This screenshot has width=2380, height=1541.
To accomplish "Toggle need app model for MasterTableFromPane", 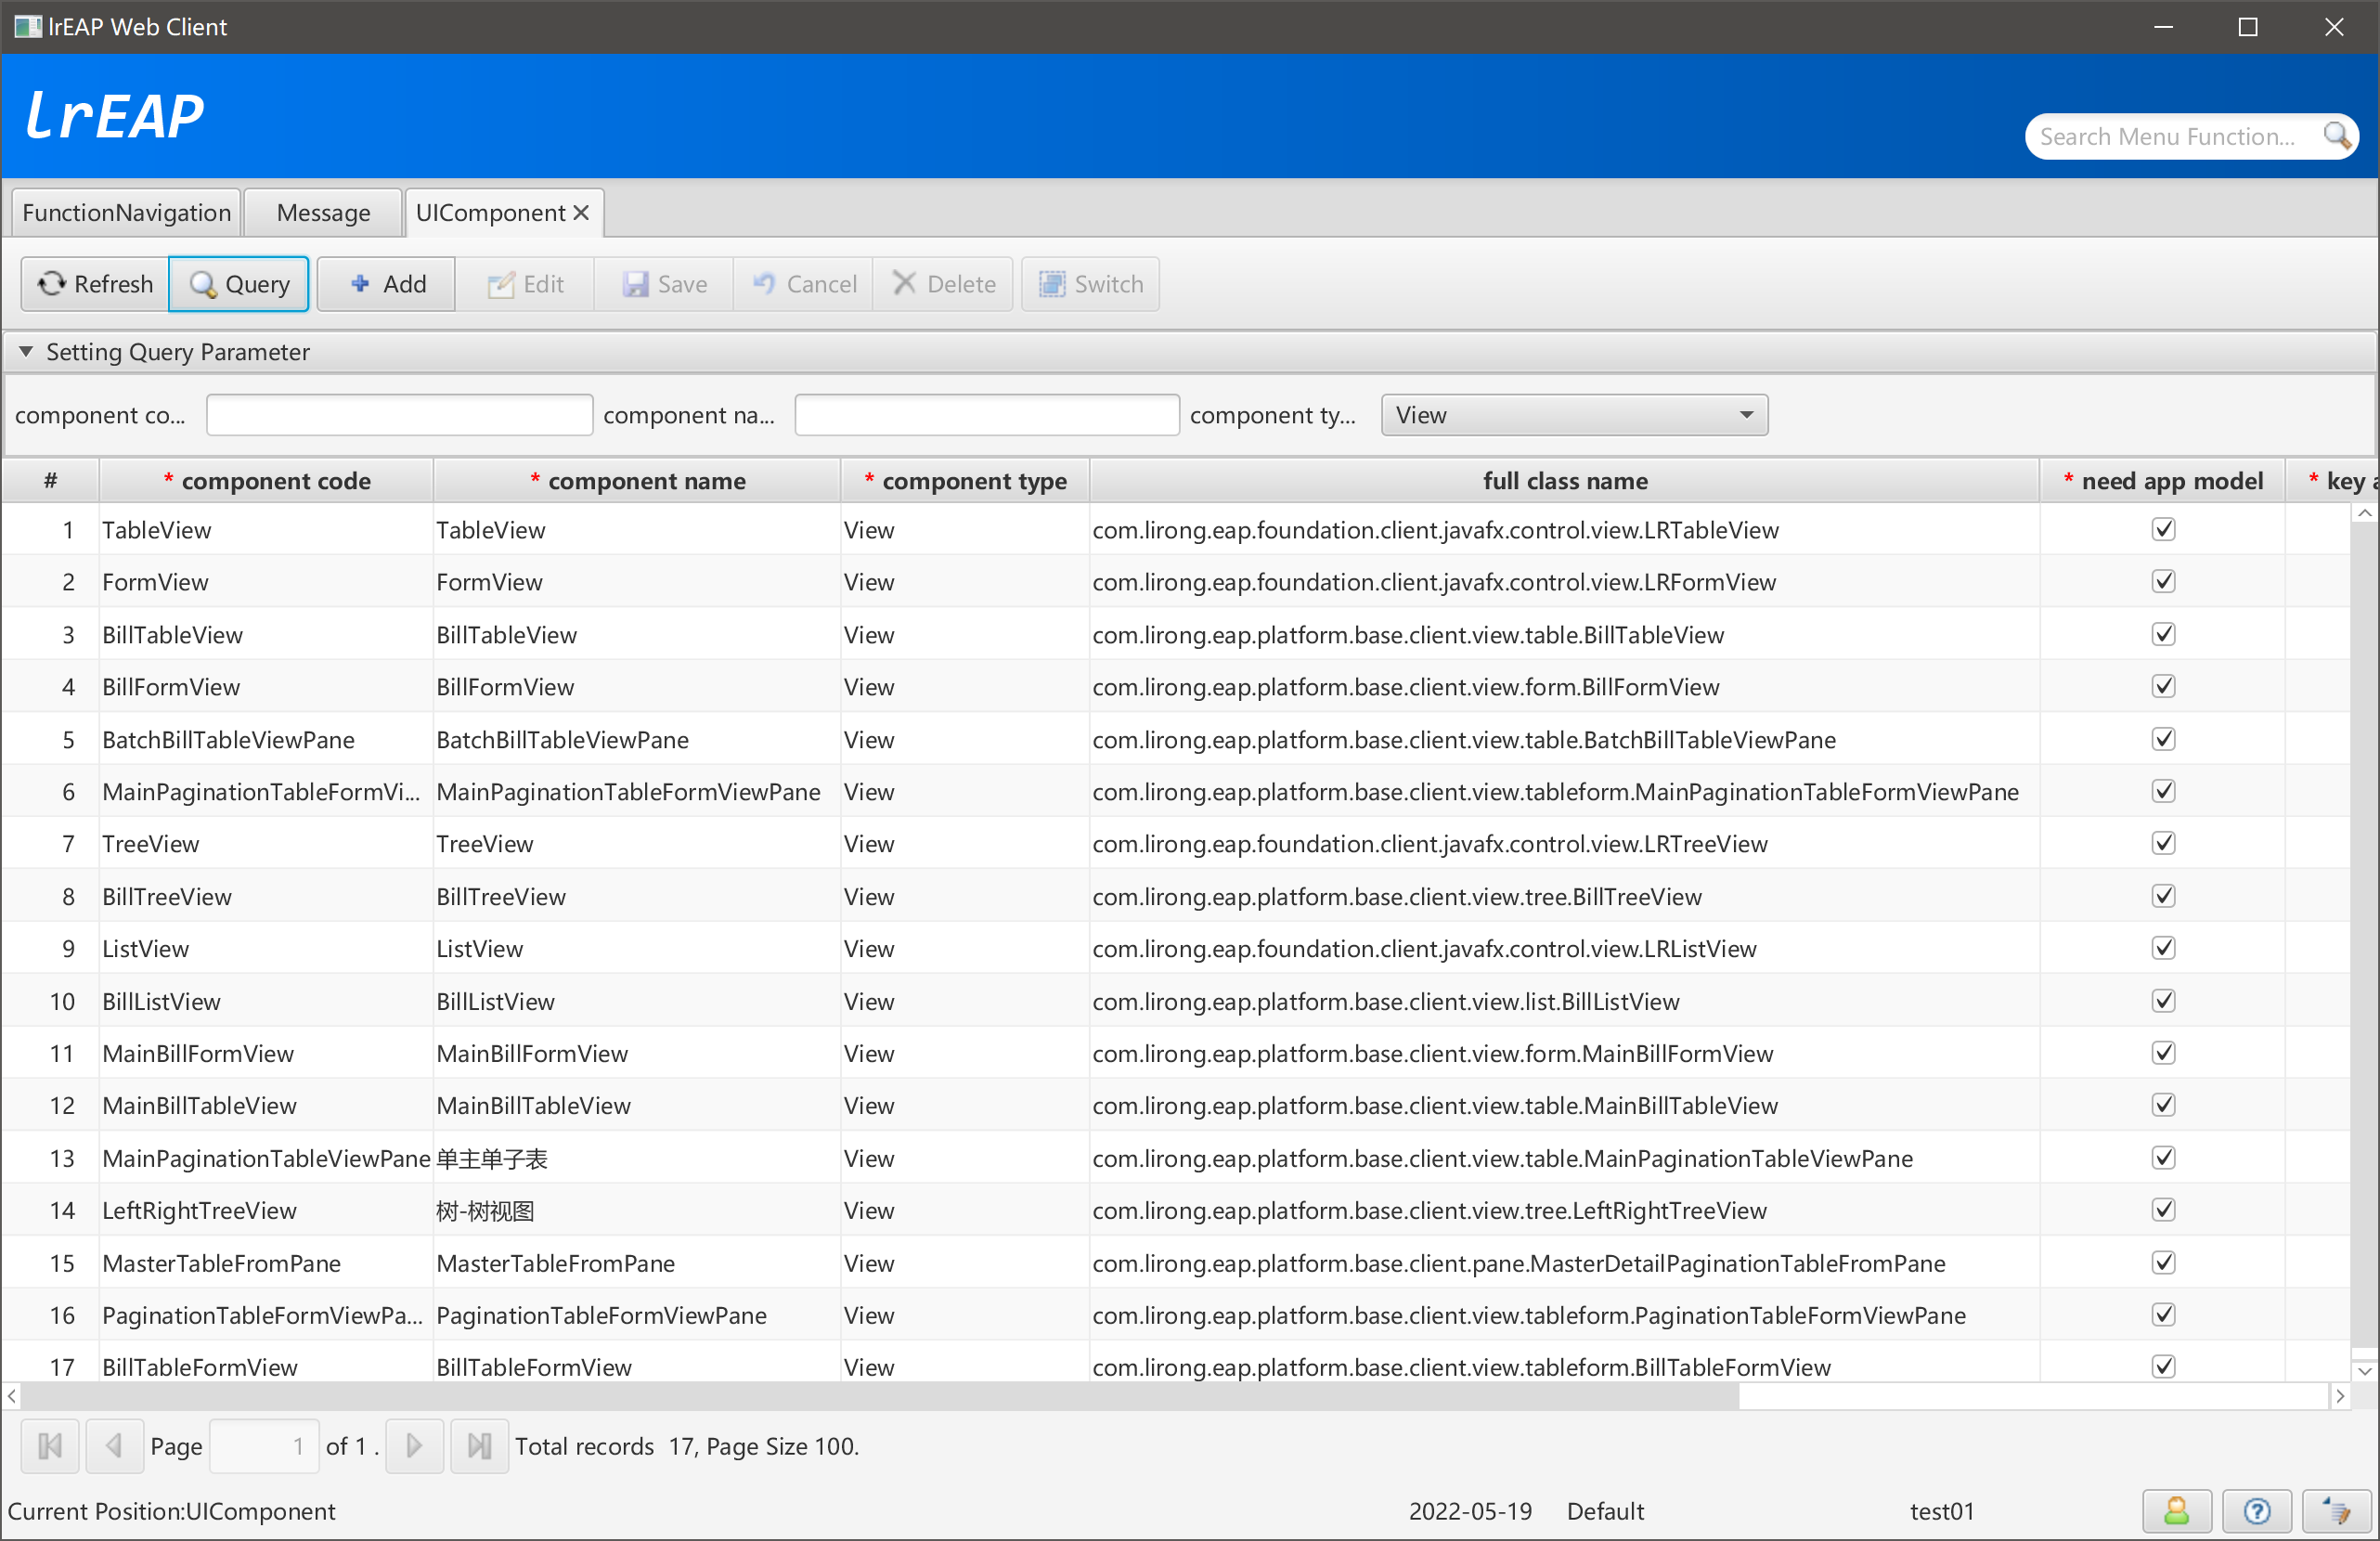I will pos(2163,1262).
